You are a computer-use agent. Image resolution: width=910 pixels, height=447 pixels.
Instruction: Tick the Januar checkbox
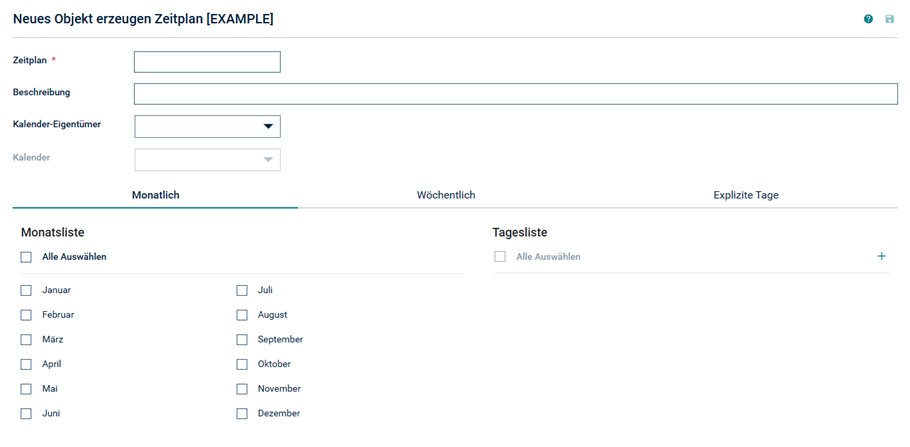(x=26, y=290)
